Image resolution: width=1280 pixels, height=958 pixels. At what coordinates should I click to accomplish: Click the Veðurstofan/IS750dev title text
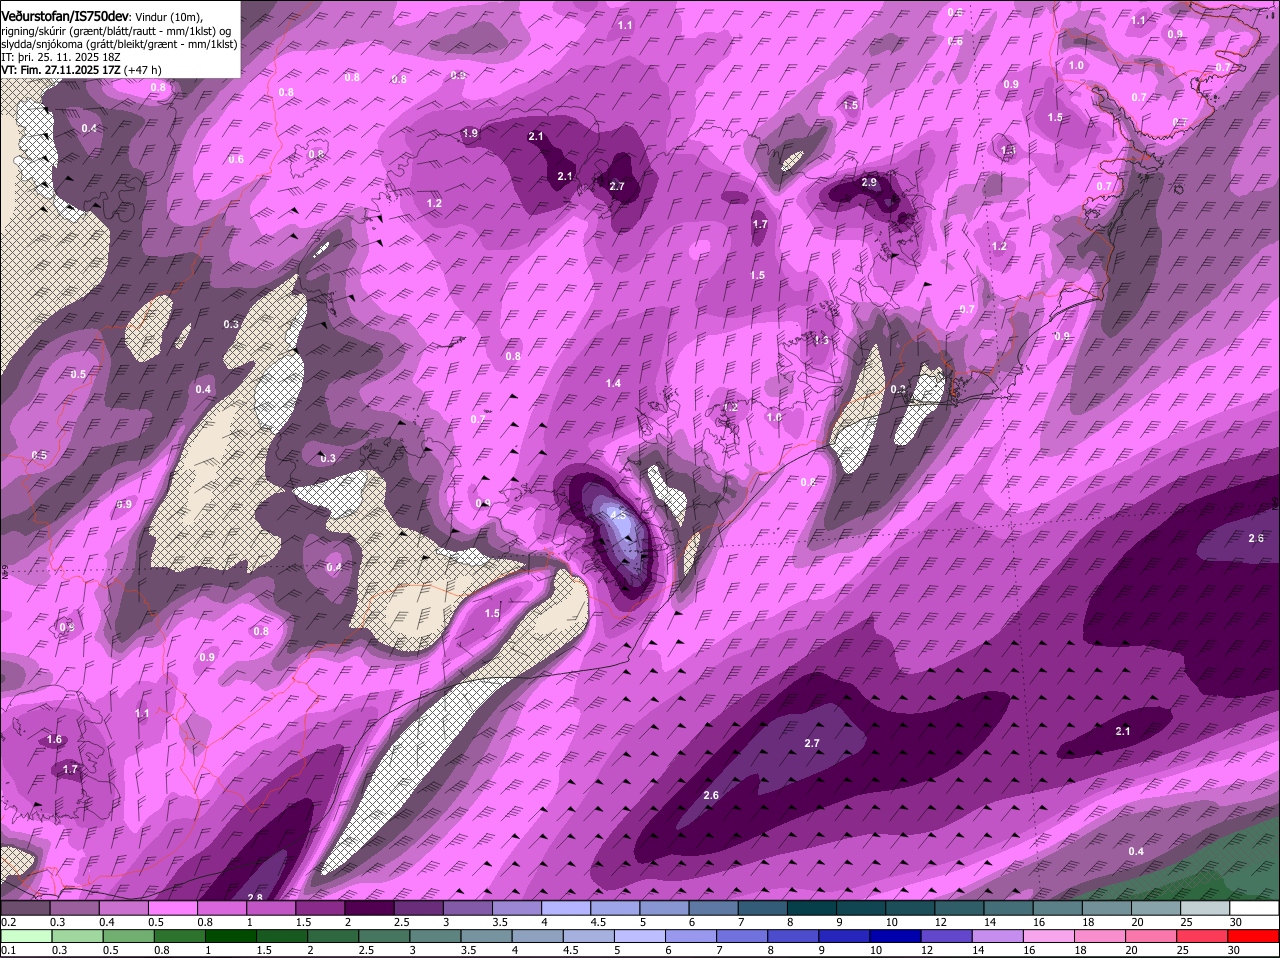(x=64, y=15)
